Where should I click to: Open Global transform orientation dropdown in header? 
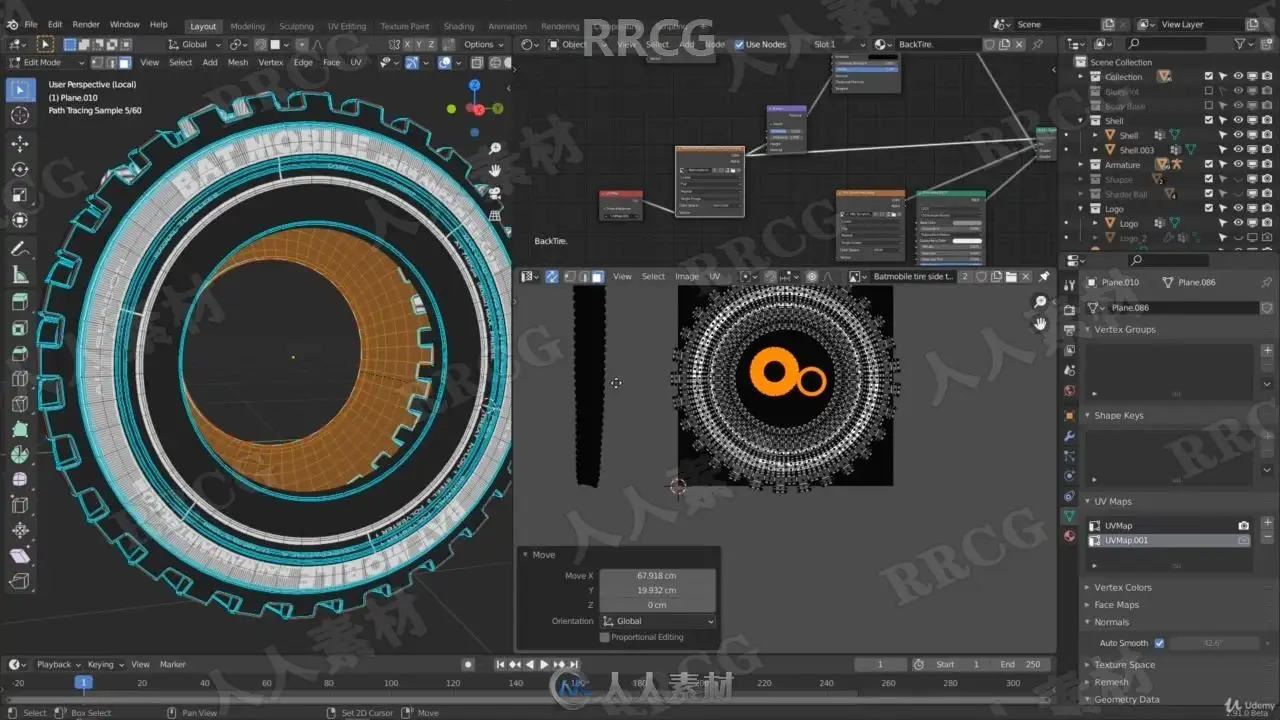(195, 44)
